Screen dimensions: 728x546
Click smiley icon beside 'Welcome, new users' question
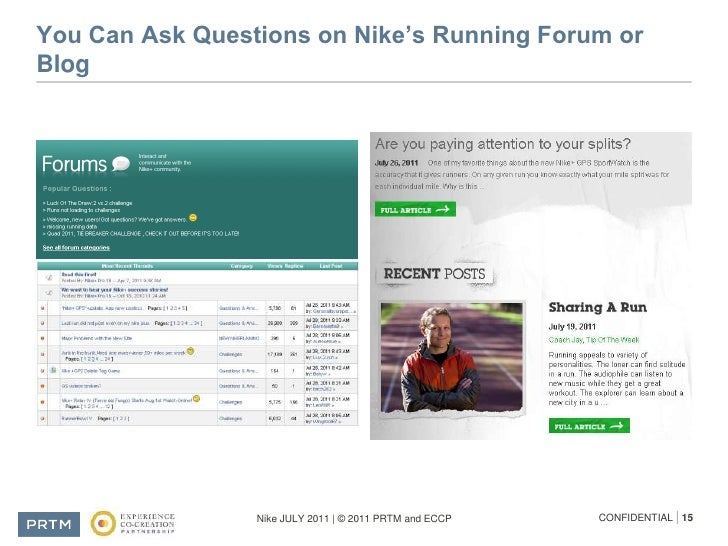pos(193,218)
